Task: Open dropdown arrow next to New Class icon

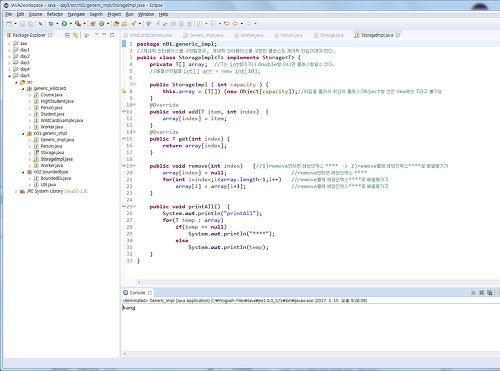Action: [x=108, y=24]
